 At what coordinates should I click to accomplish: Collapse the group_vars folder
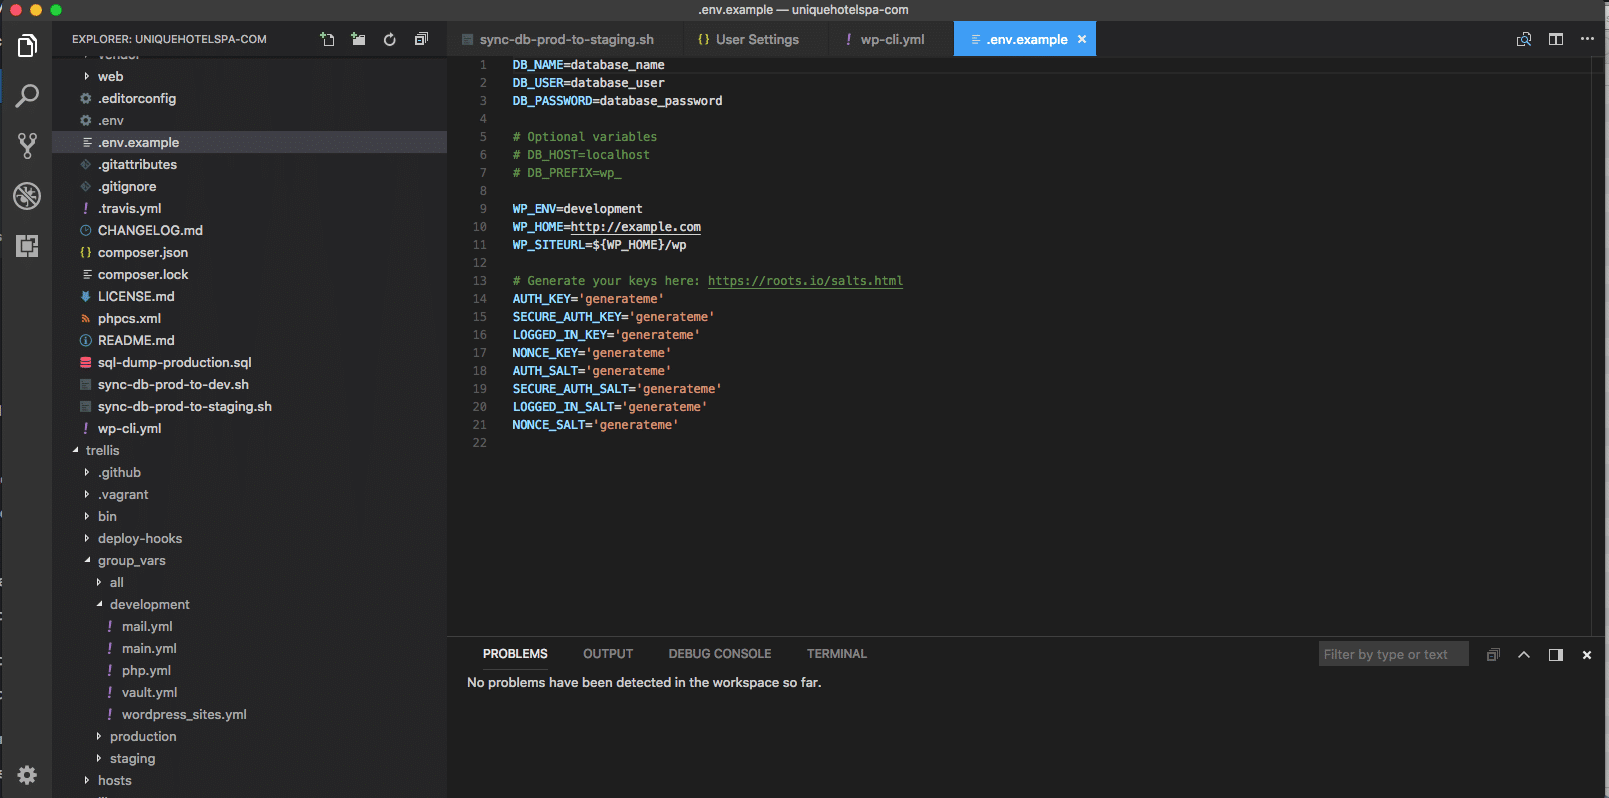250,560
